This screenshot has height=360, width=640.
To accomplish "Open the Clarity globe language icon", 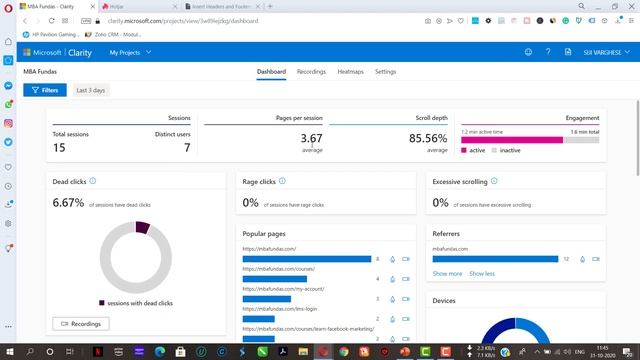I will tap(528, 52).
